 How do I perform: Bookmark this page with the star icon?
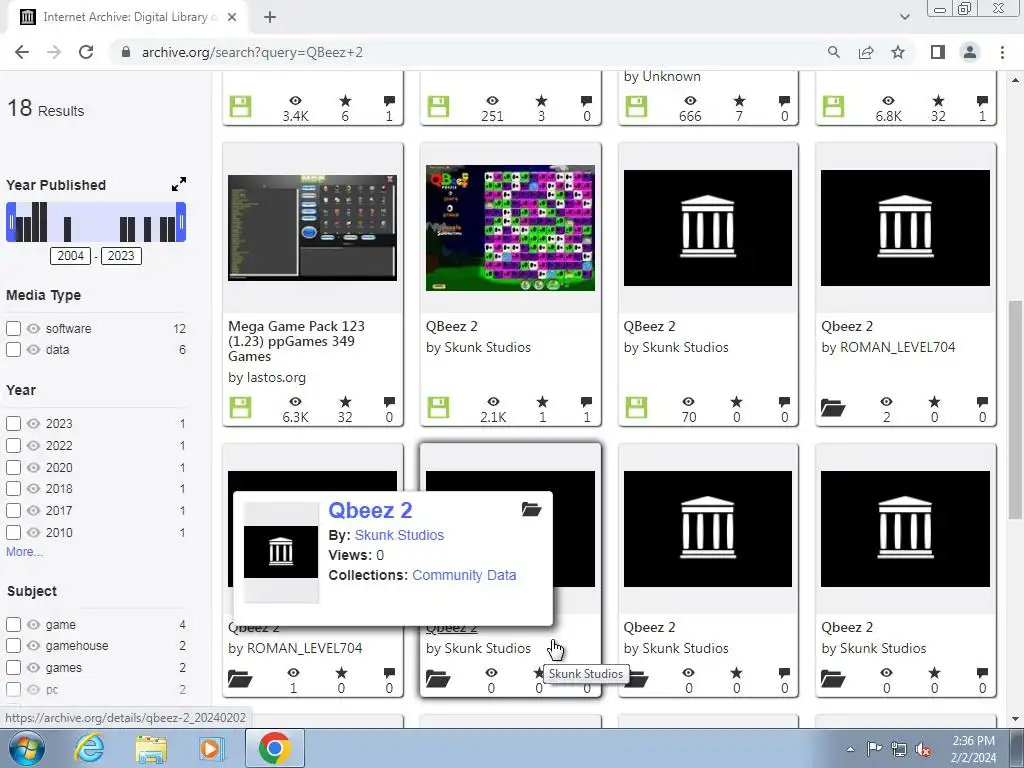pyautogui.click(x=898, y=52)
